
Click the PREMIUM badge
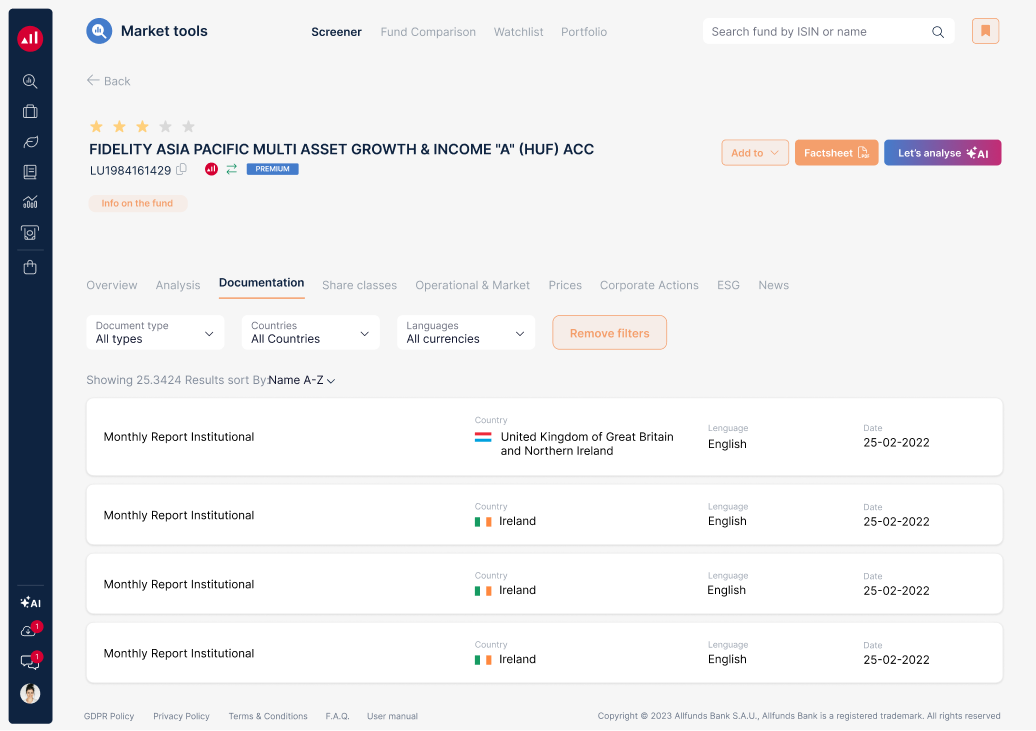(272, 169)
